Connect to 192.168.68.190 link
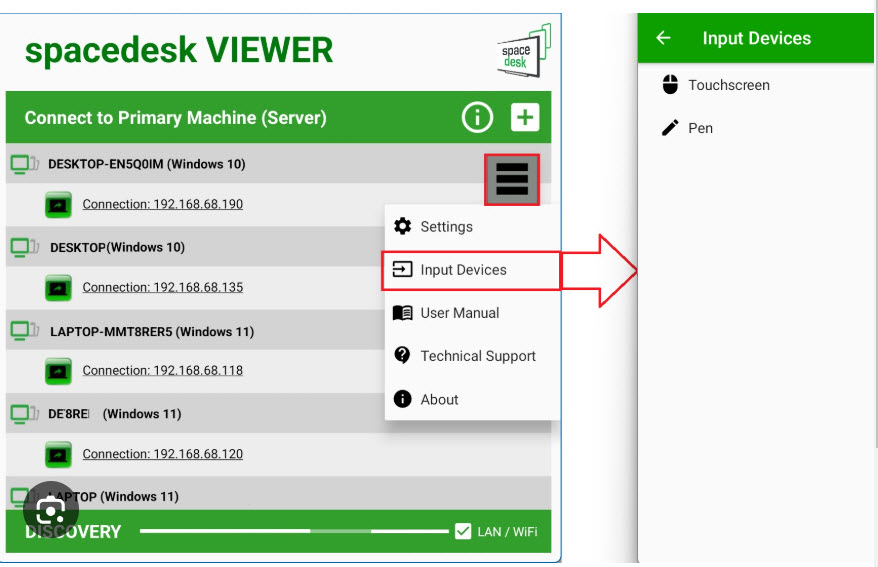Image resolution: width=878 pixels, height=567 pixels. pyautogui.click(x=162, y=204)
